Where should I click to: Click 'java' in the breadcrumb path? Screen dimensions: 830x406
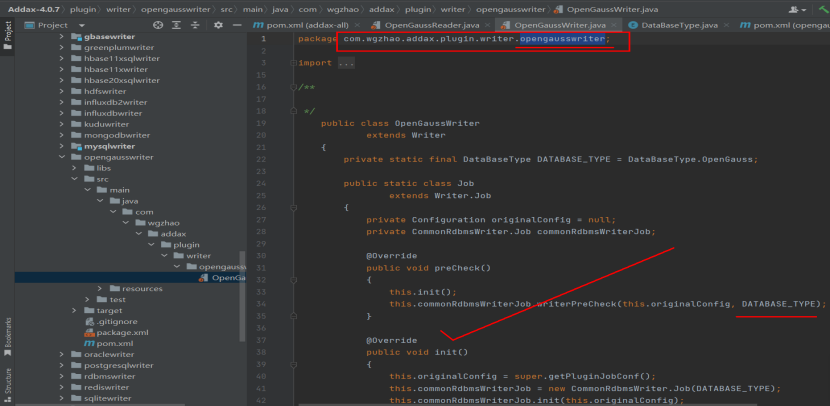point(278,10)
